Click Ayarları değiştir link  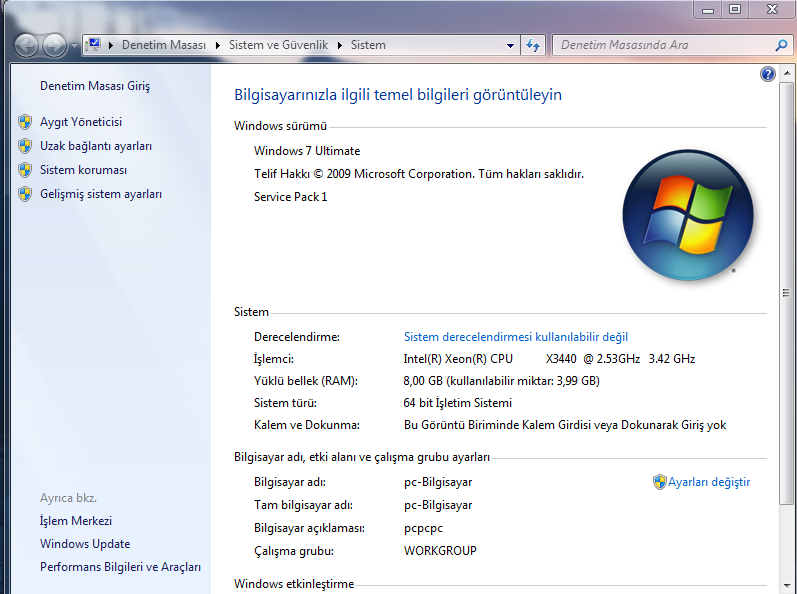[x=709, y=482]
